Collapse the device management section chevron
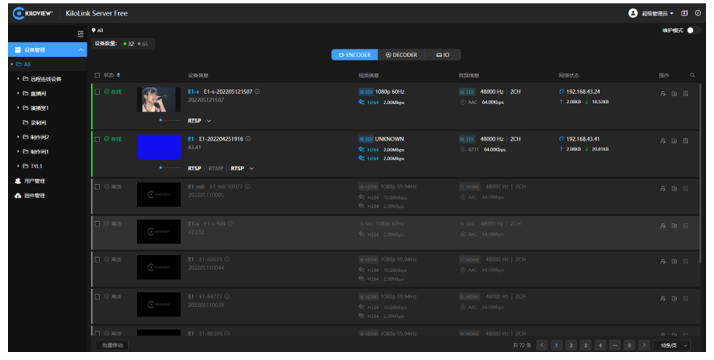 click(81, 50)
